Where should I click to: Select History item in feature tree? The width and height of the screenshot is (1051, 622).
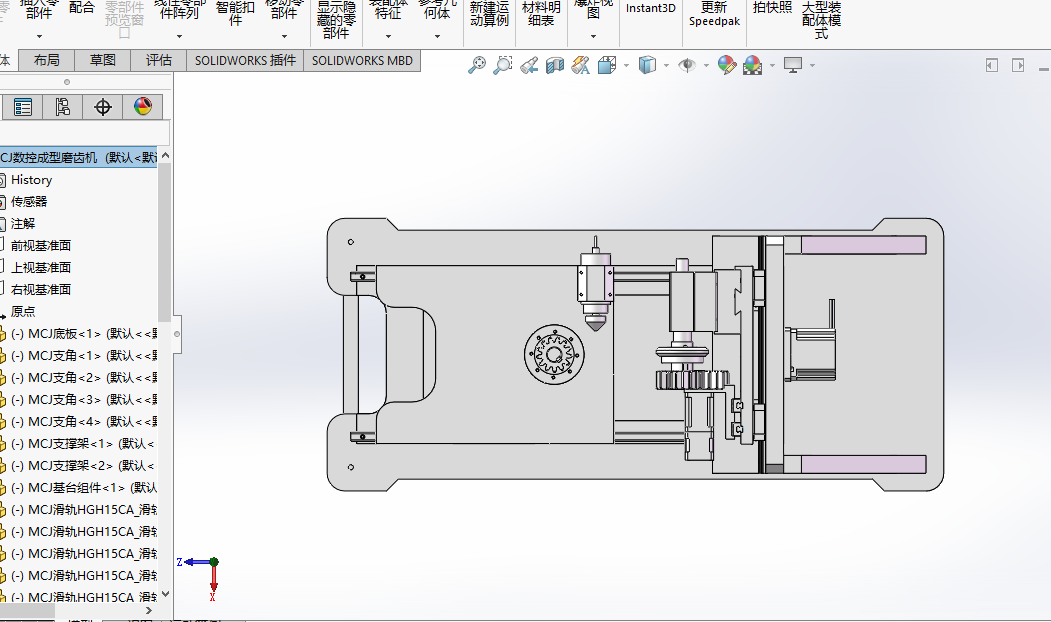pyautogui.click(x=31, y=180)
